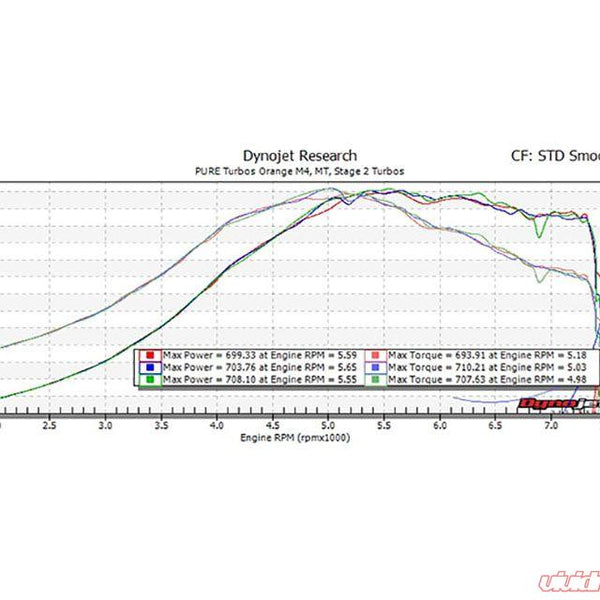Viewport: 600px width, 600px height.
Task: Click the 'CF: STD' correction factor label
Action: point(538,156)
